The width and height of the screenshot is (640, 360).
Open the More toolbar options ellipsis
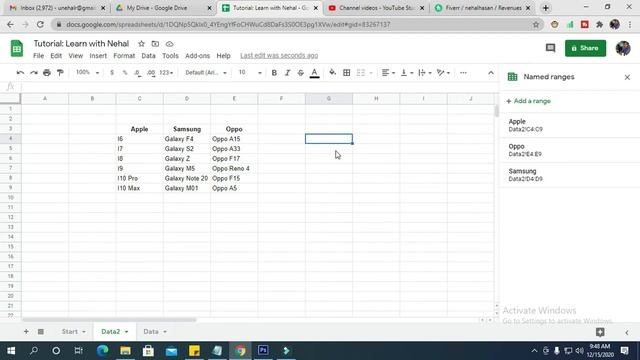[463, 73]
